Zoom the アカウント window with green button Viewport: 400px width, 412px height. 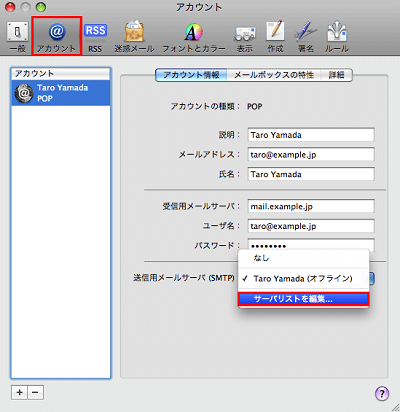click(x=41, y=7)
